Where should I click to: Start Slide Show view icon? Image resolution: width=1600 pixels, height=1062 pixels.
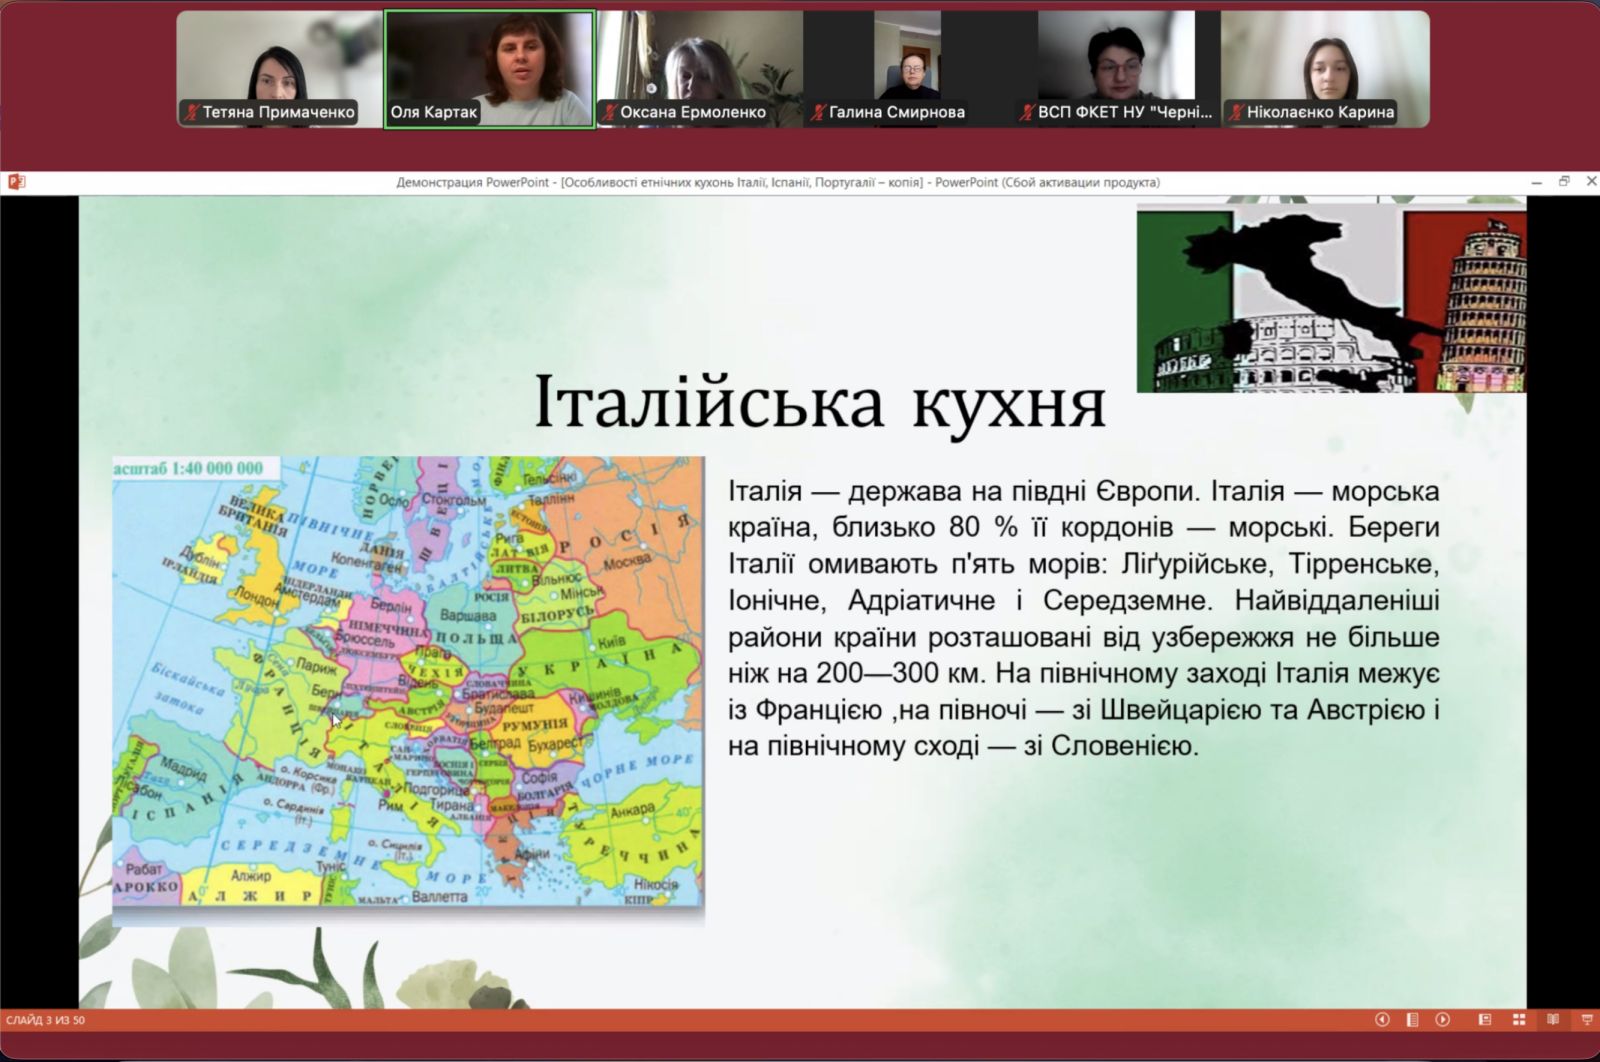[1586, 1020]
